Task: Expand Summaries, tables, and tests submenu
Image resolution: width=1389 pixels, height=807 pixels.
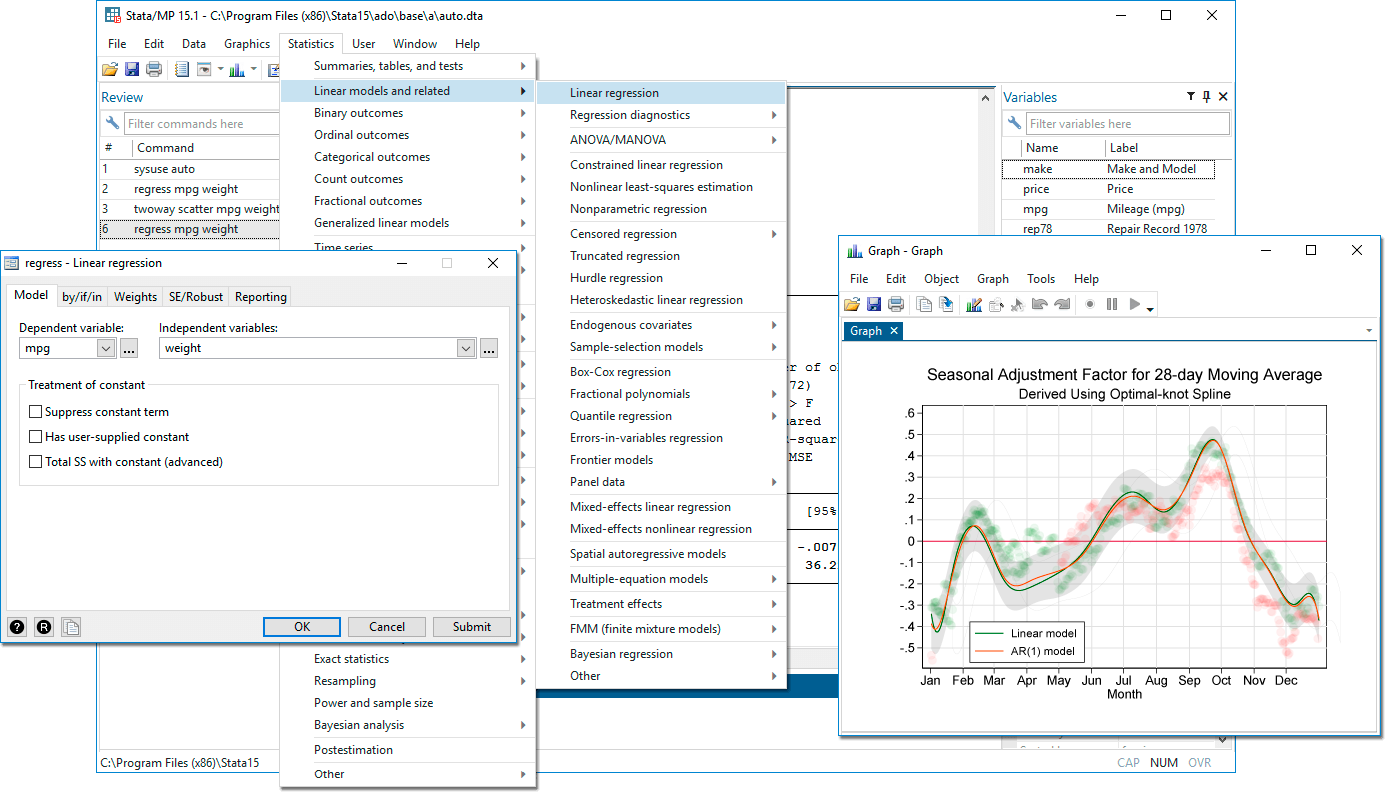Action: (408, 66)
